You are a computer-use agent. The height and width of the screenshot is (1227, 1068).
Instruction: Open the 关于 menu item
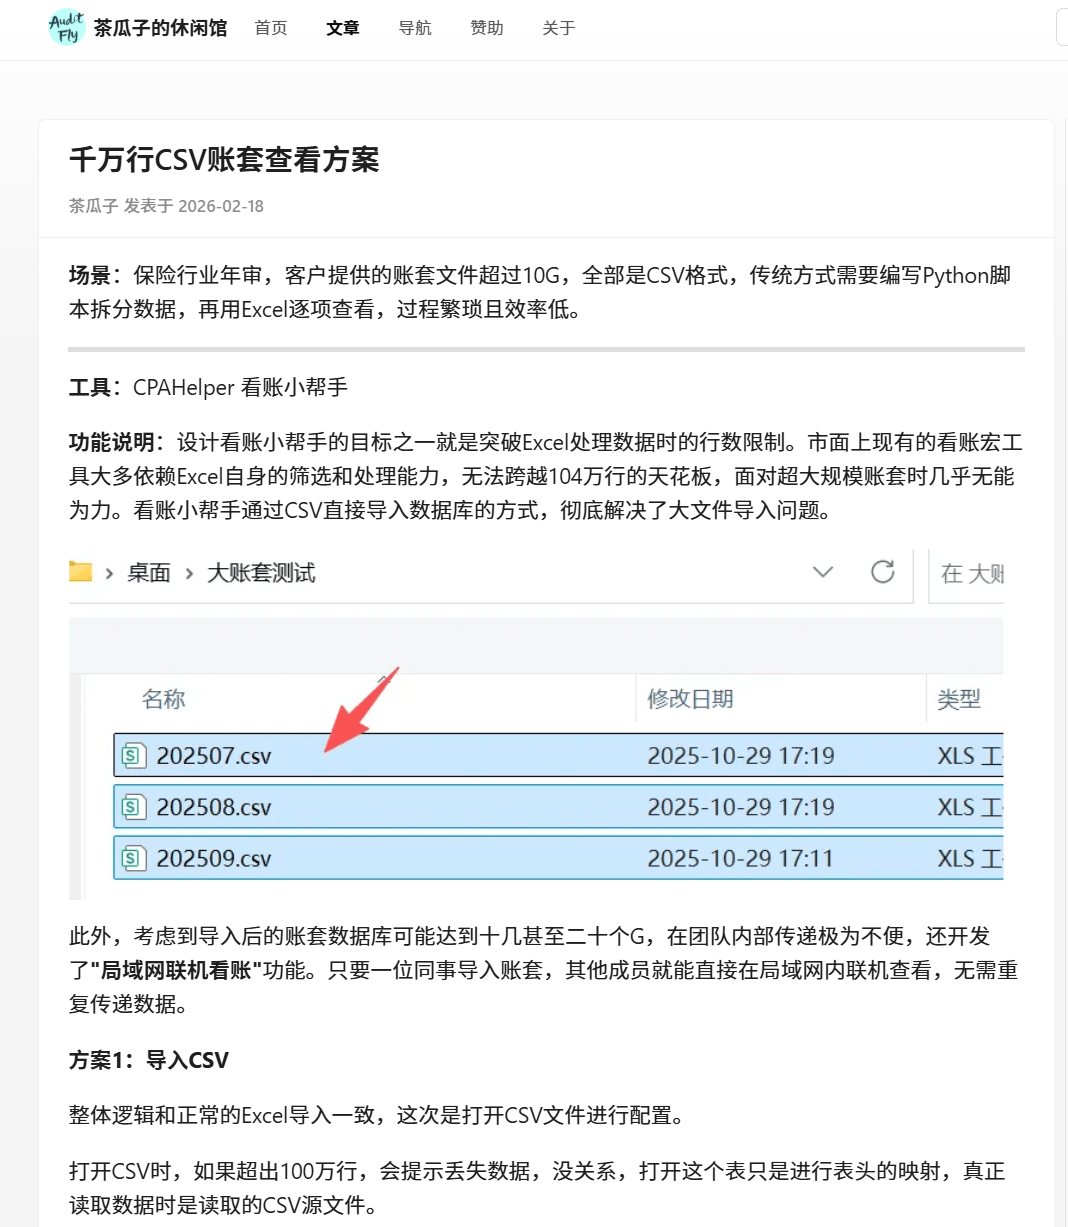point(559,28)
